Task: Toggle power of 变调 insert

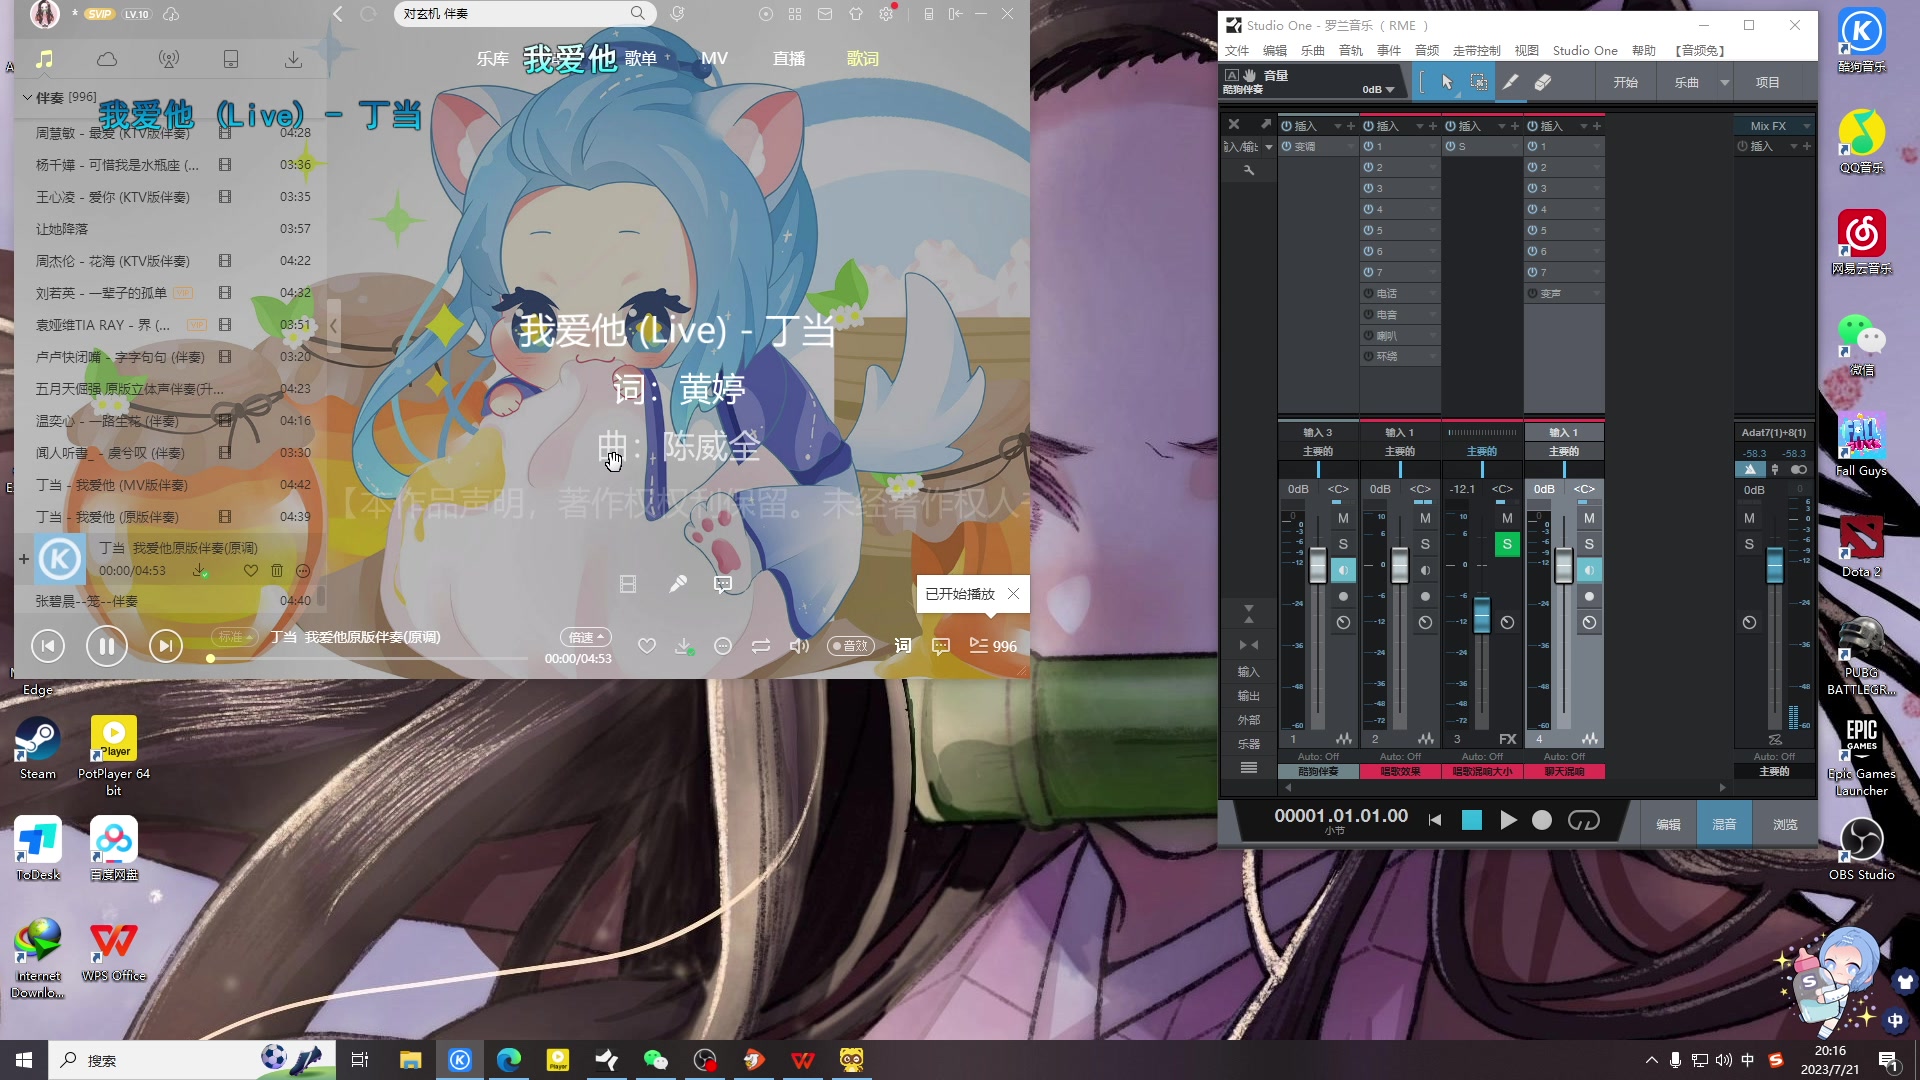Action: point(1287,146)
